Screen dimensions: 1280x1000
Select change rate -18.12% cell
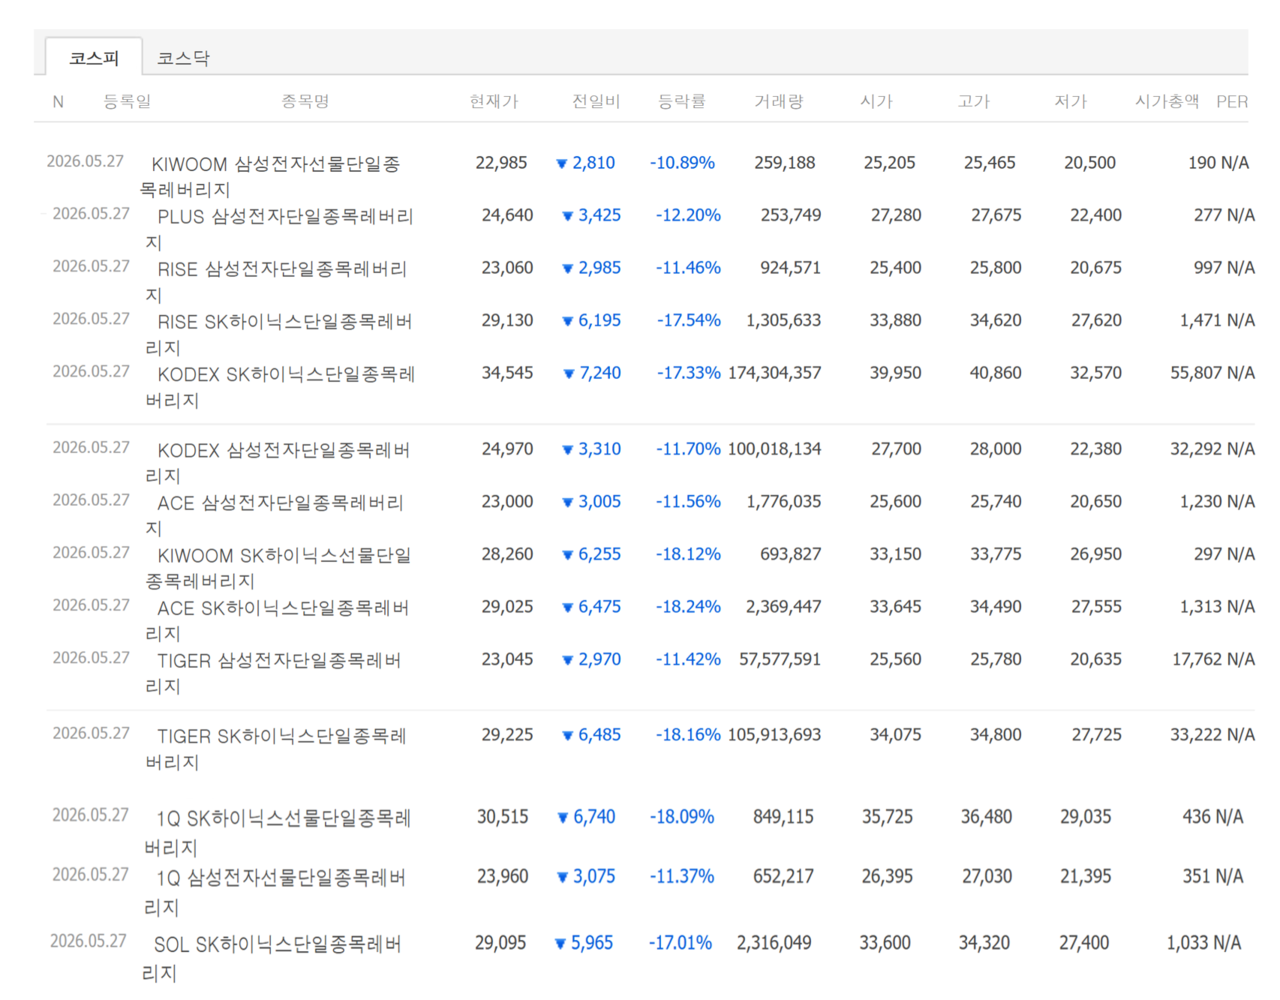coord(688,554)
